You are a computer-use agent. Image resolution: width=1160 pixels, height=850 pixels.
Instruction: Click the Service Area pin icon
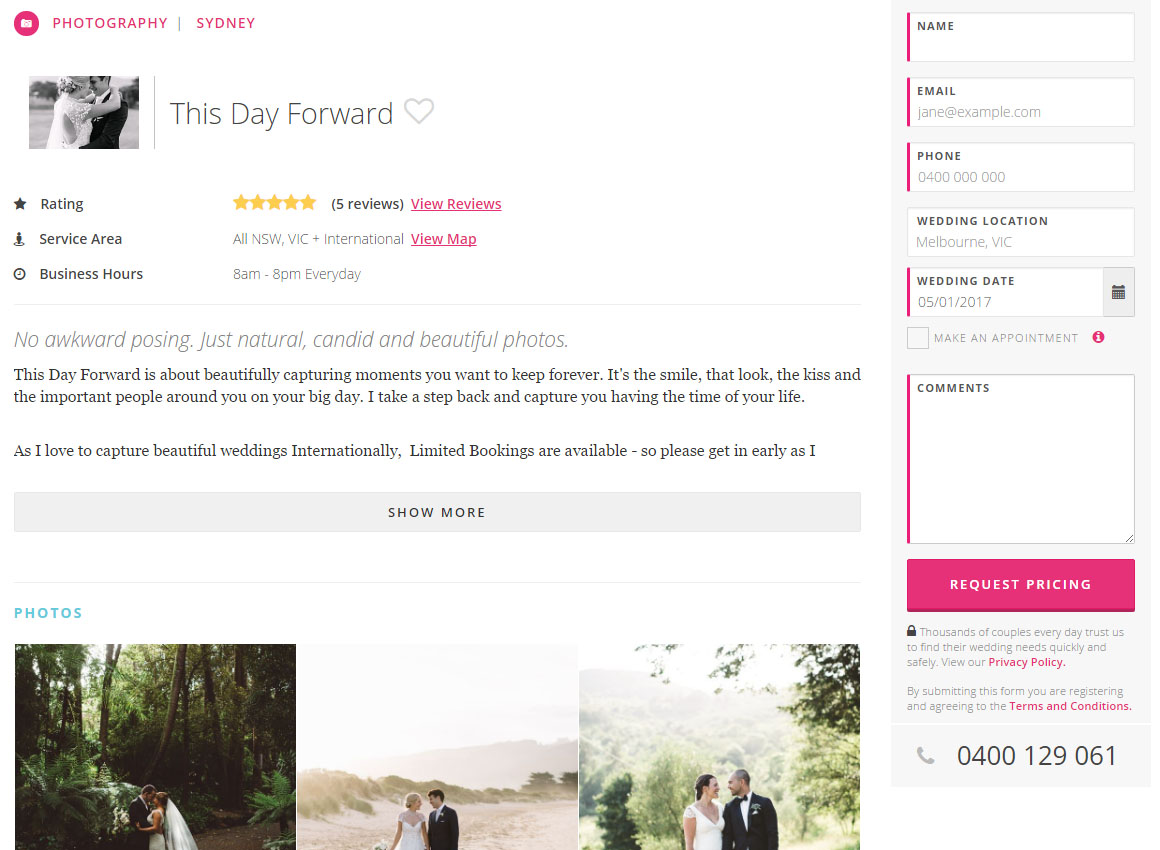coord(20,239)
